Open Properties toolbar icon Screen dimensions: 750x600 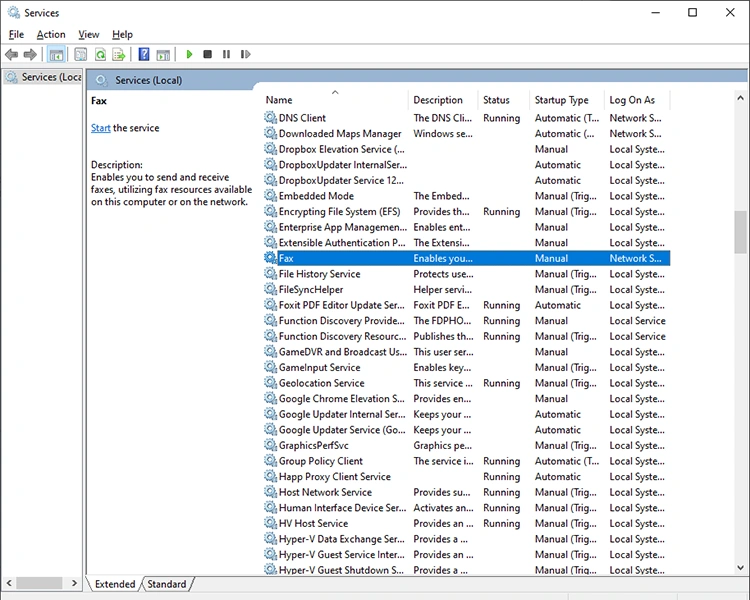81,55
